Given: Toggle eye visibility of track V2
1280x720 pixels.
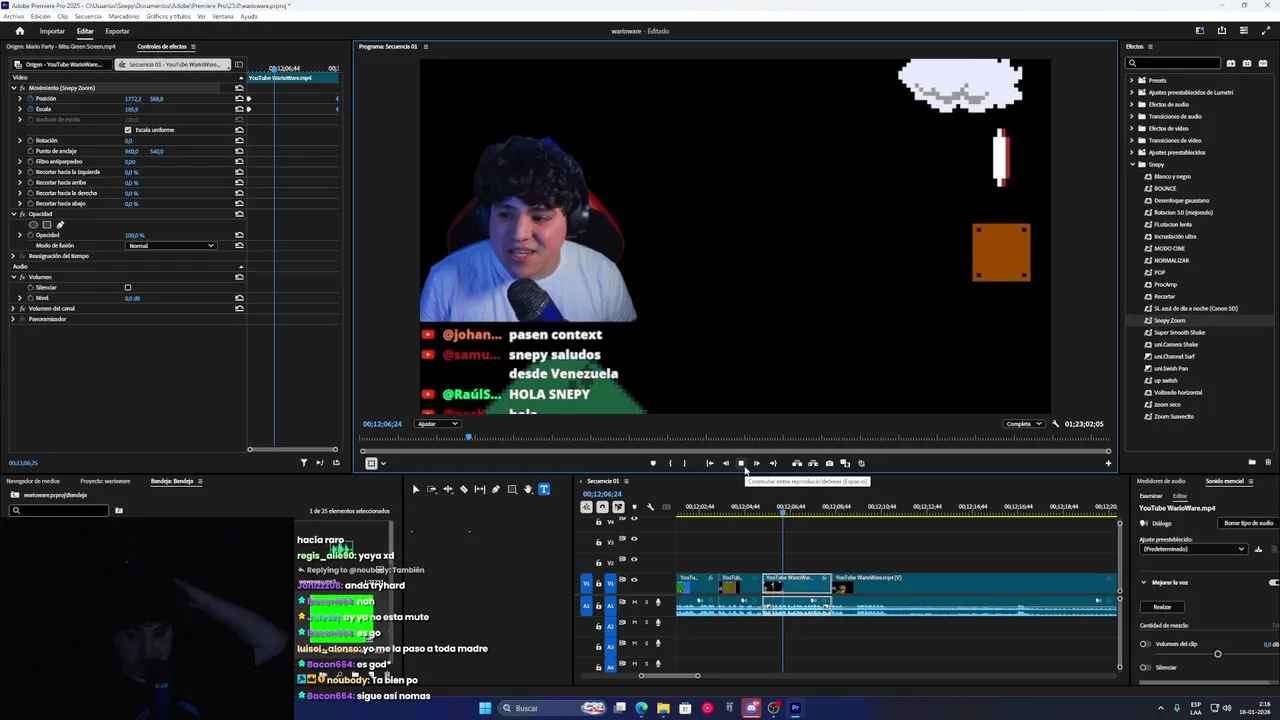Looking at the screenshot, I should [634, 561].
